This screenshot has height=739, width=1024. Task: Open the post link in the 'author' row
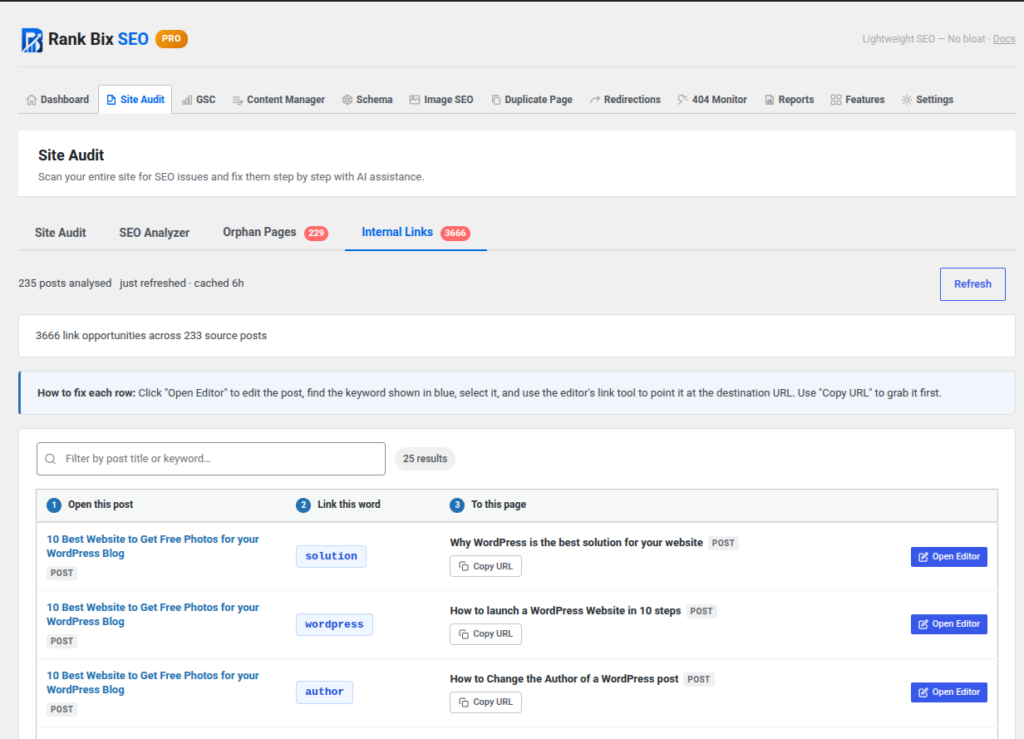coord(153,682)
